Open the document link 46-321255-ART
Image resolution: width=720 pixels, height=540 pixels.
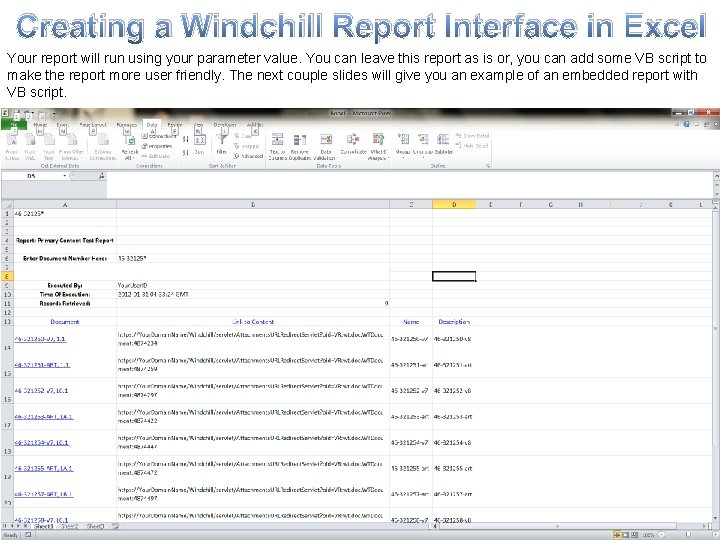coord(44,468)
